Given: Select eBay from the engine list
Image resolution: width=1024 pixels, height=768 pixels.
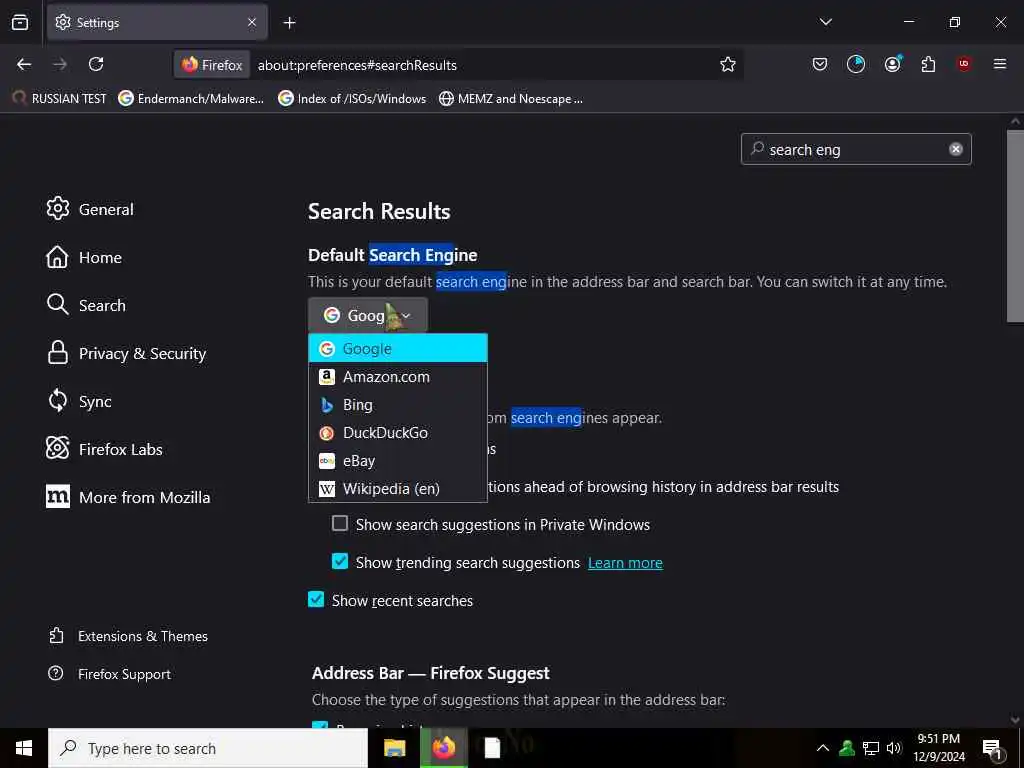Looking at the screenshot, I should (x=398, y=461).
